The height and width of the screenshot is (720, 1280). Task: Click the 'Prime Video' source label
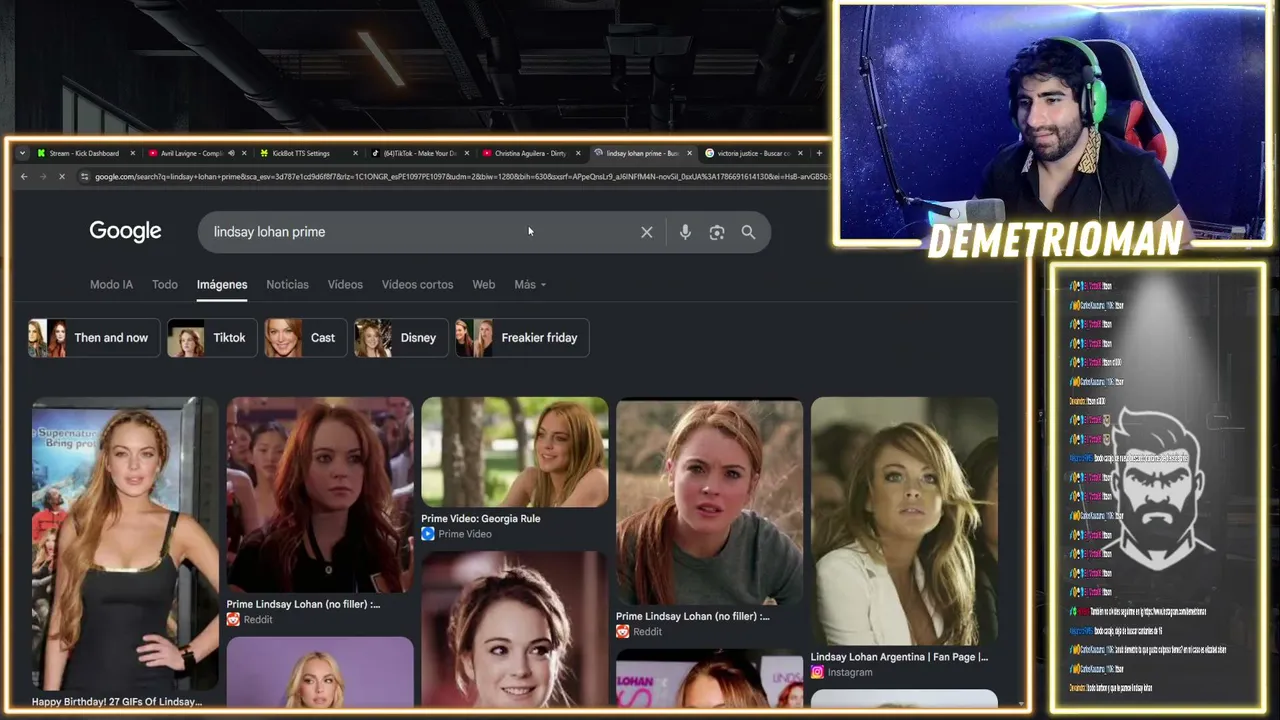click(465, 534)
